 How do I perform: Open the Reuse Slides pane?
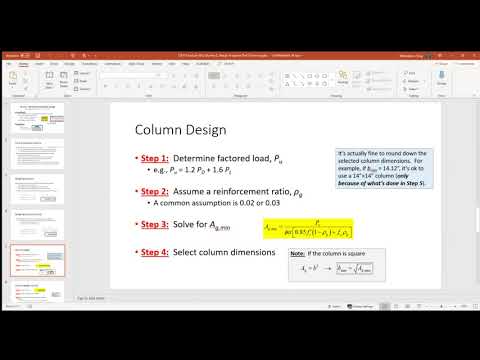64,79
